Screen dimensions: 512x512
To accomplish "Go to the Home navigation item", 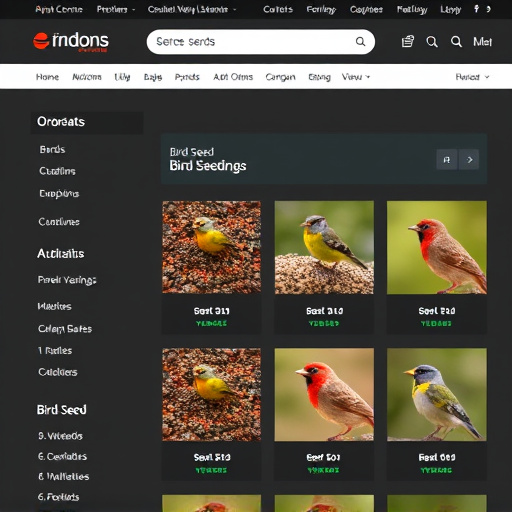I will (47, 77).
